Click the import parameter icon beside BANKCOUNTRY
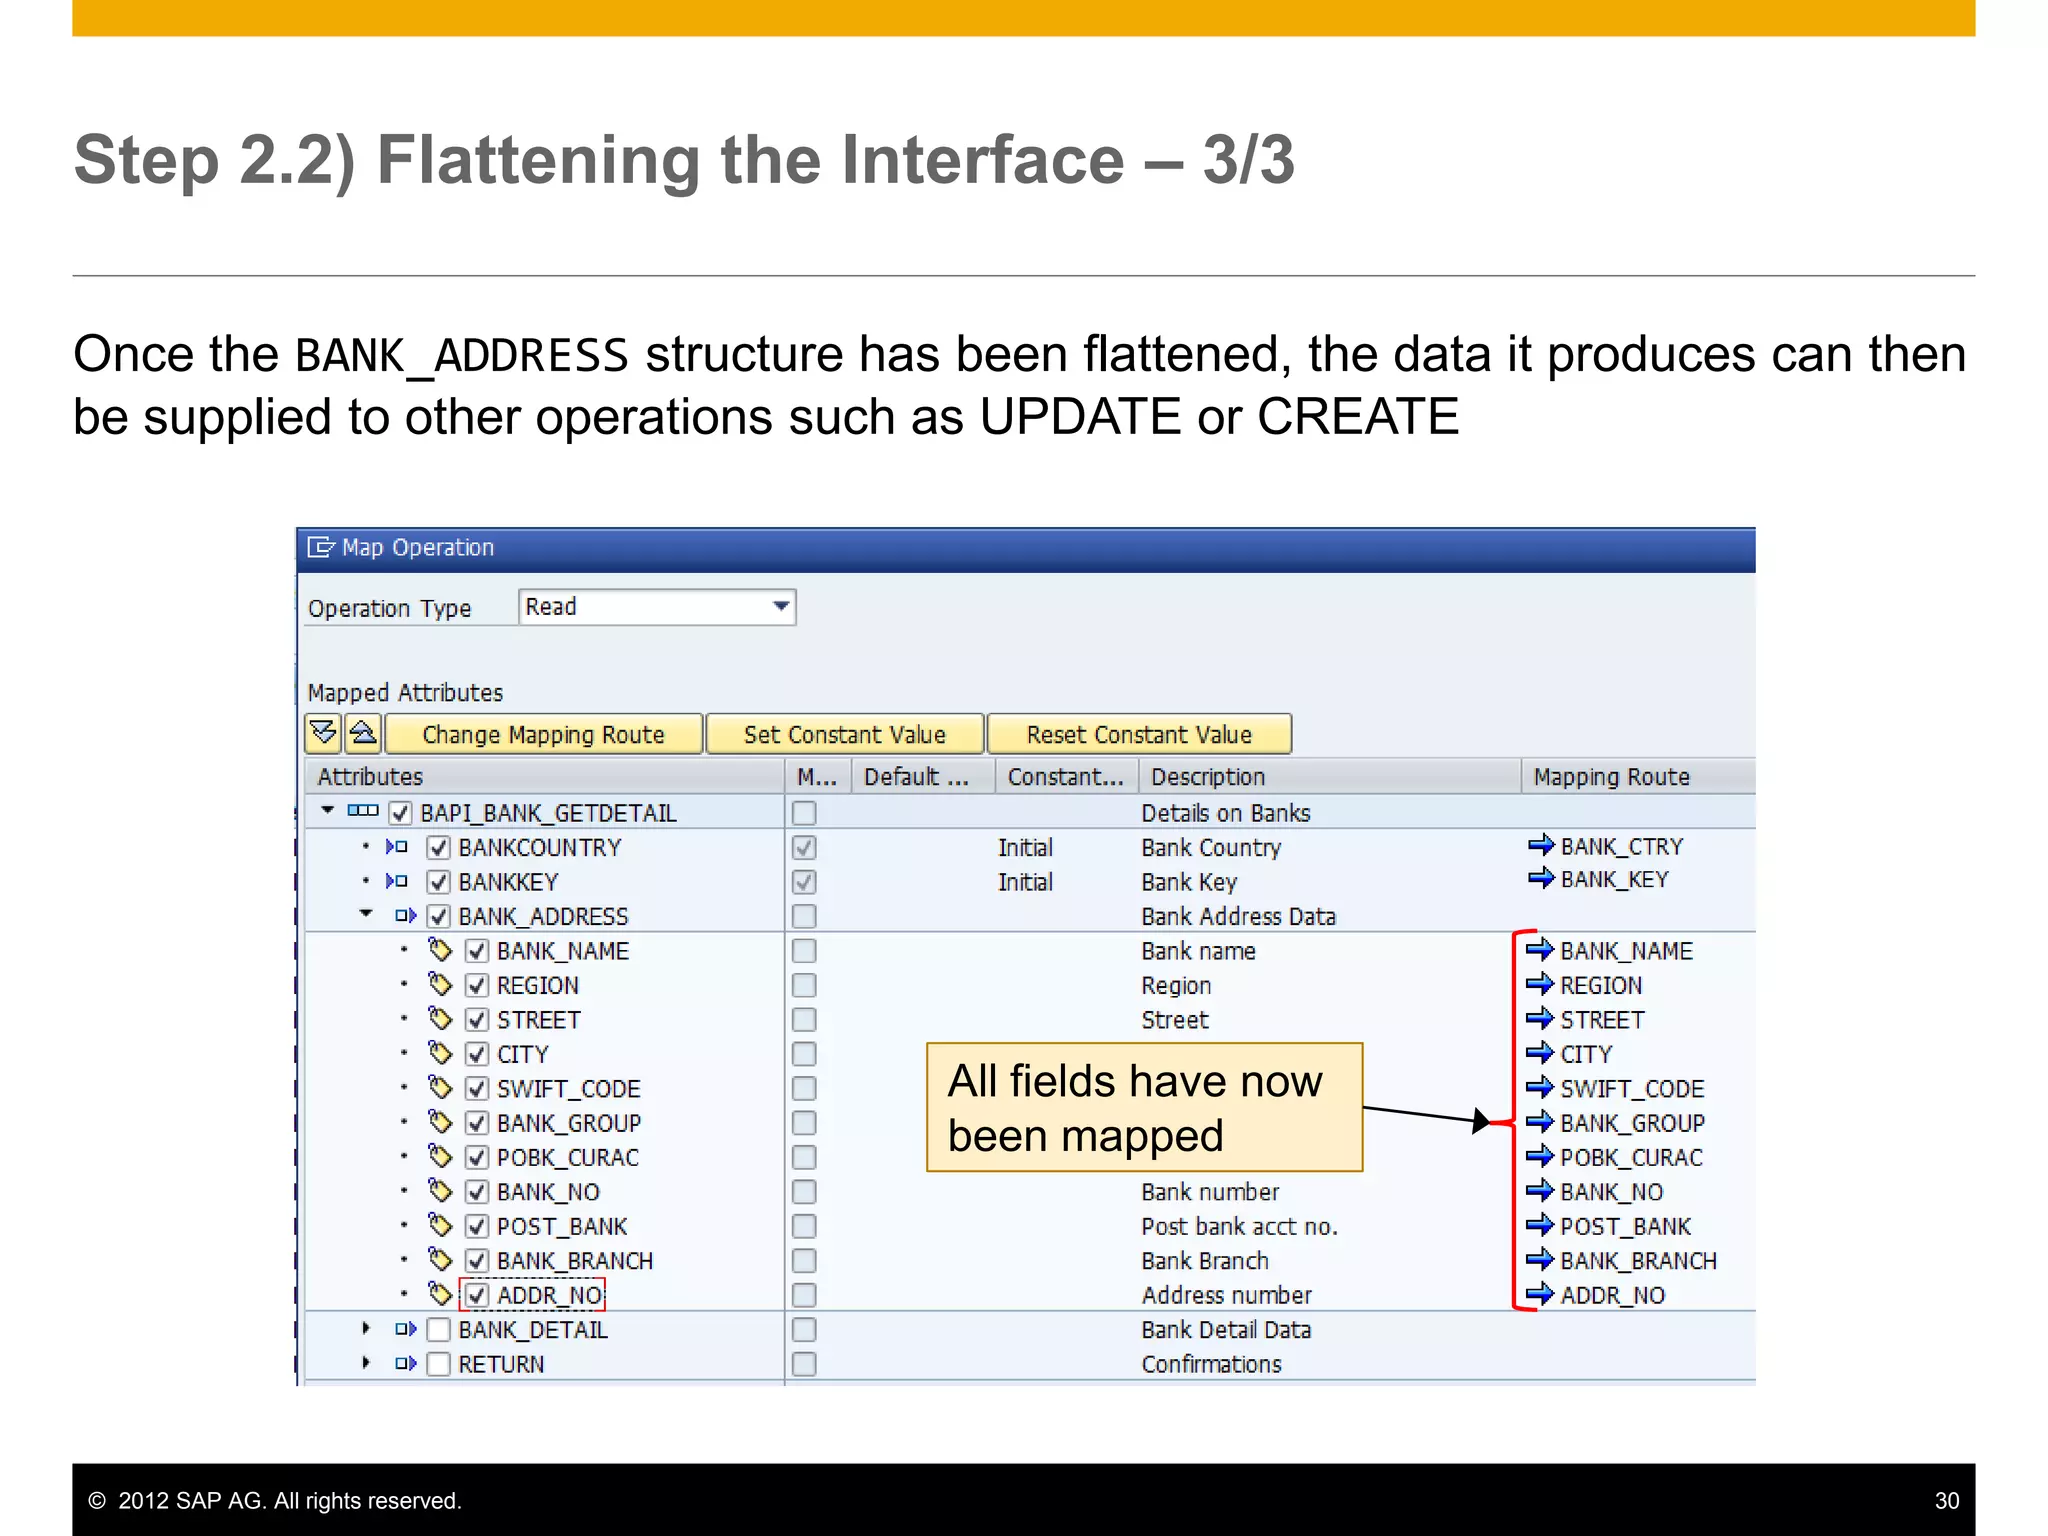2048x1536 pixels. coord(396,847)
